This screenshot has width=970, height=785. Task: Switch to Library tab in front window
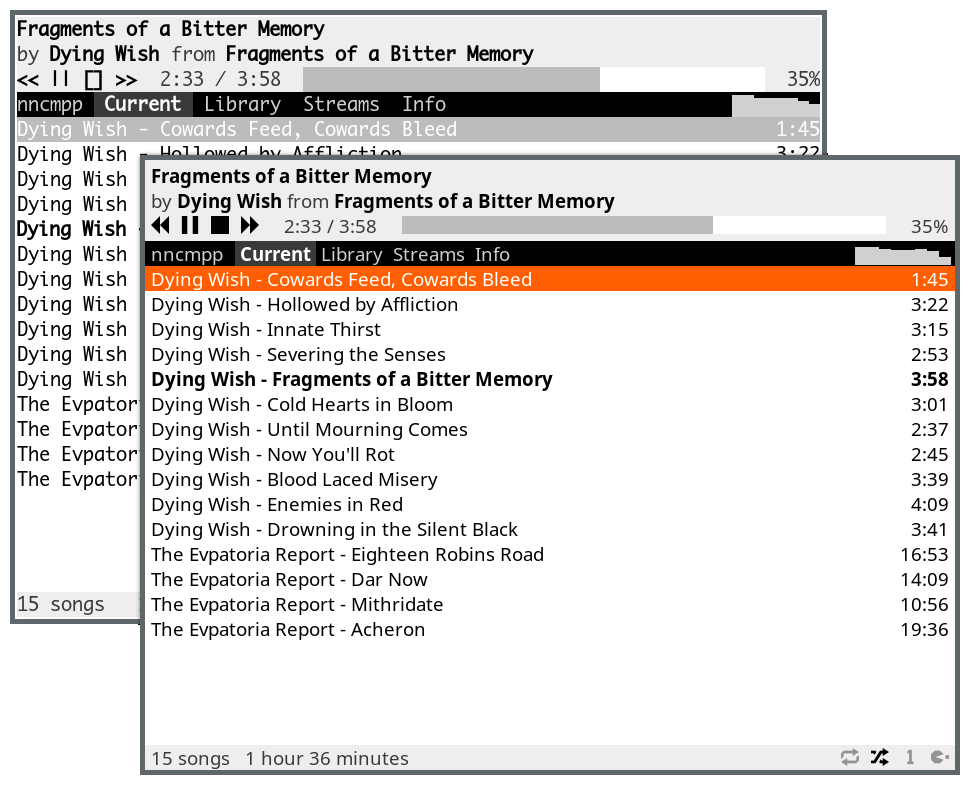[x=351, y=254]
